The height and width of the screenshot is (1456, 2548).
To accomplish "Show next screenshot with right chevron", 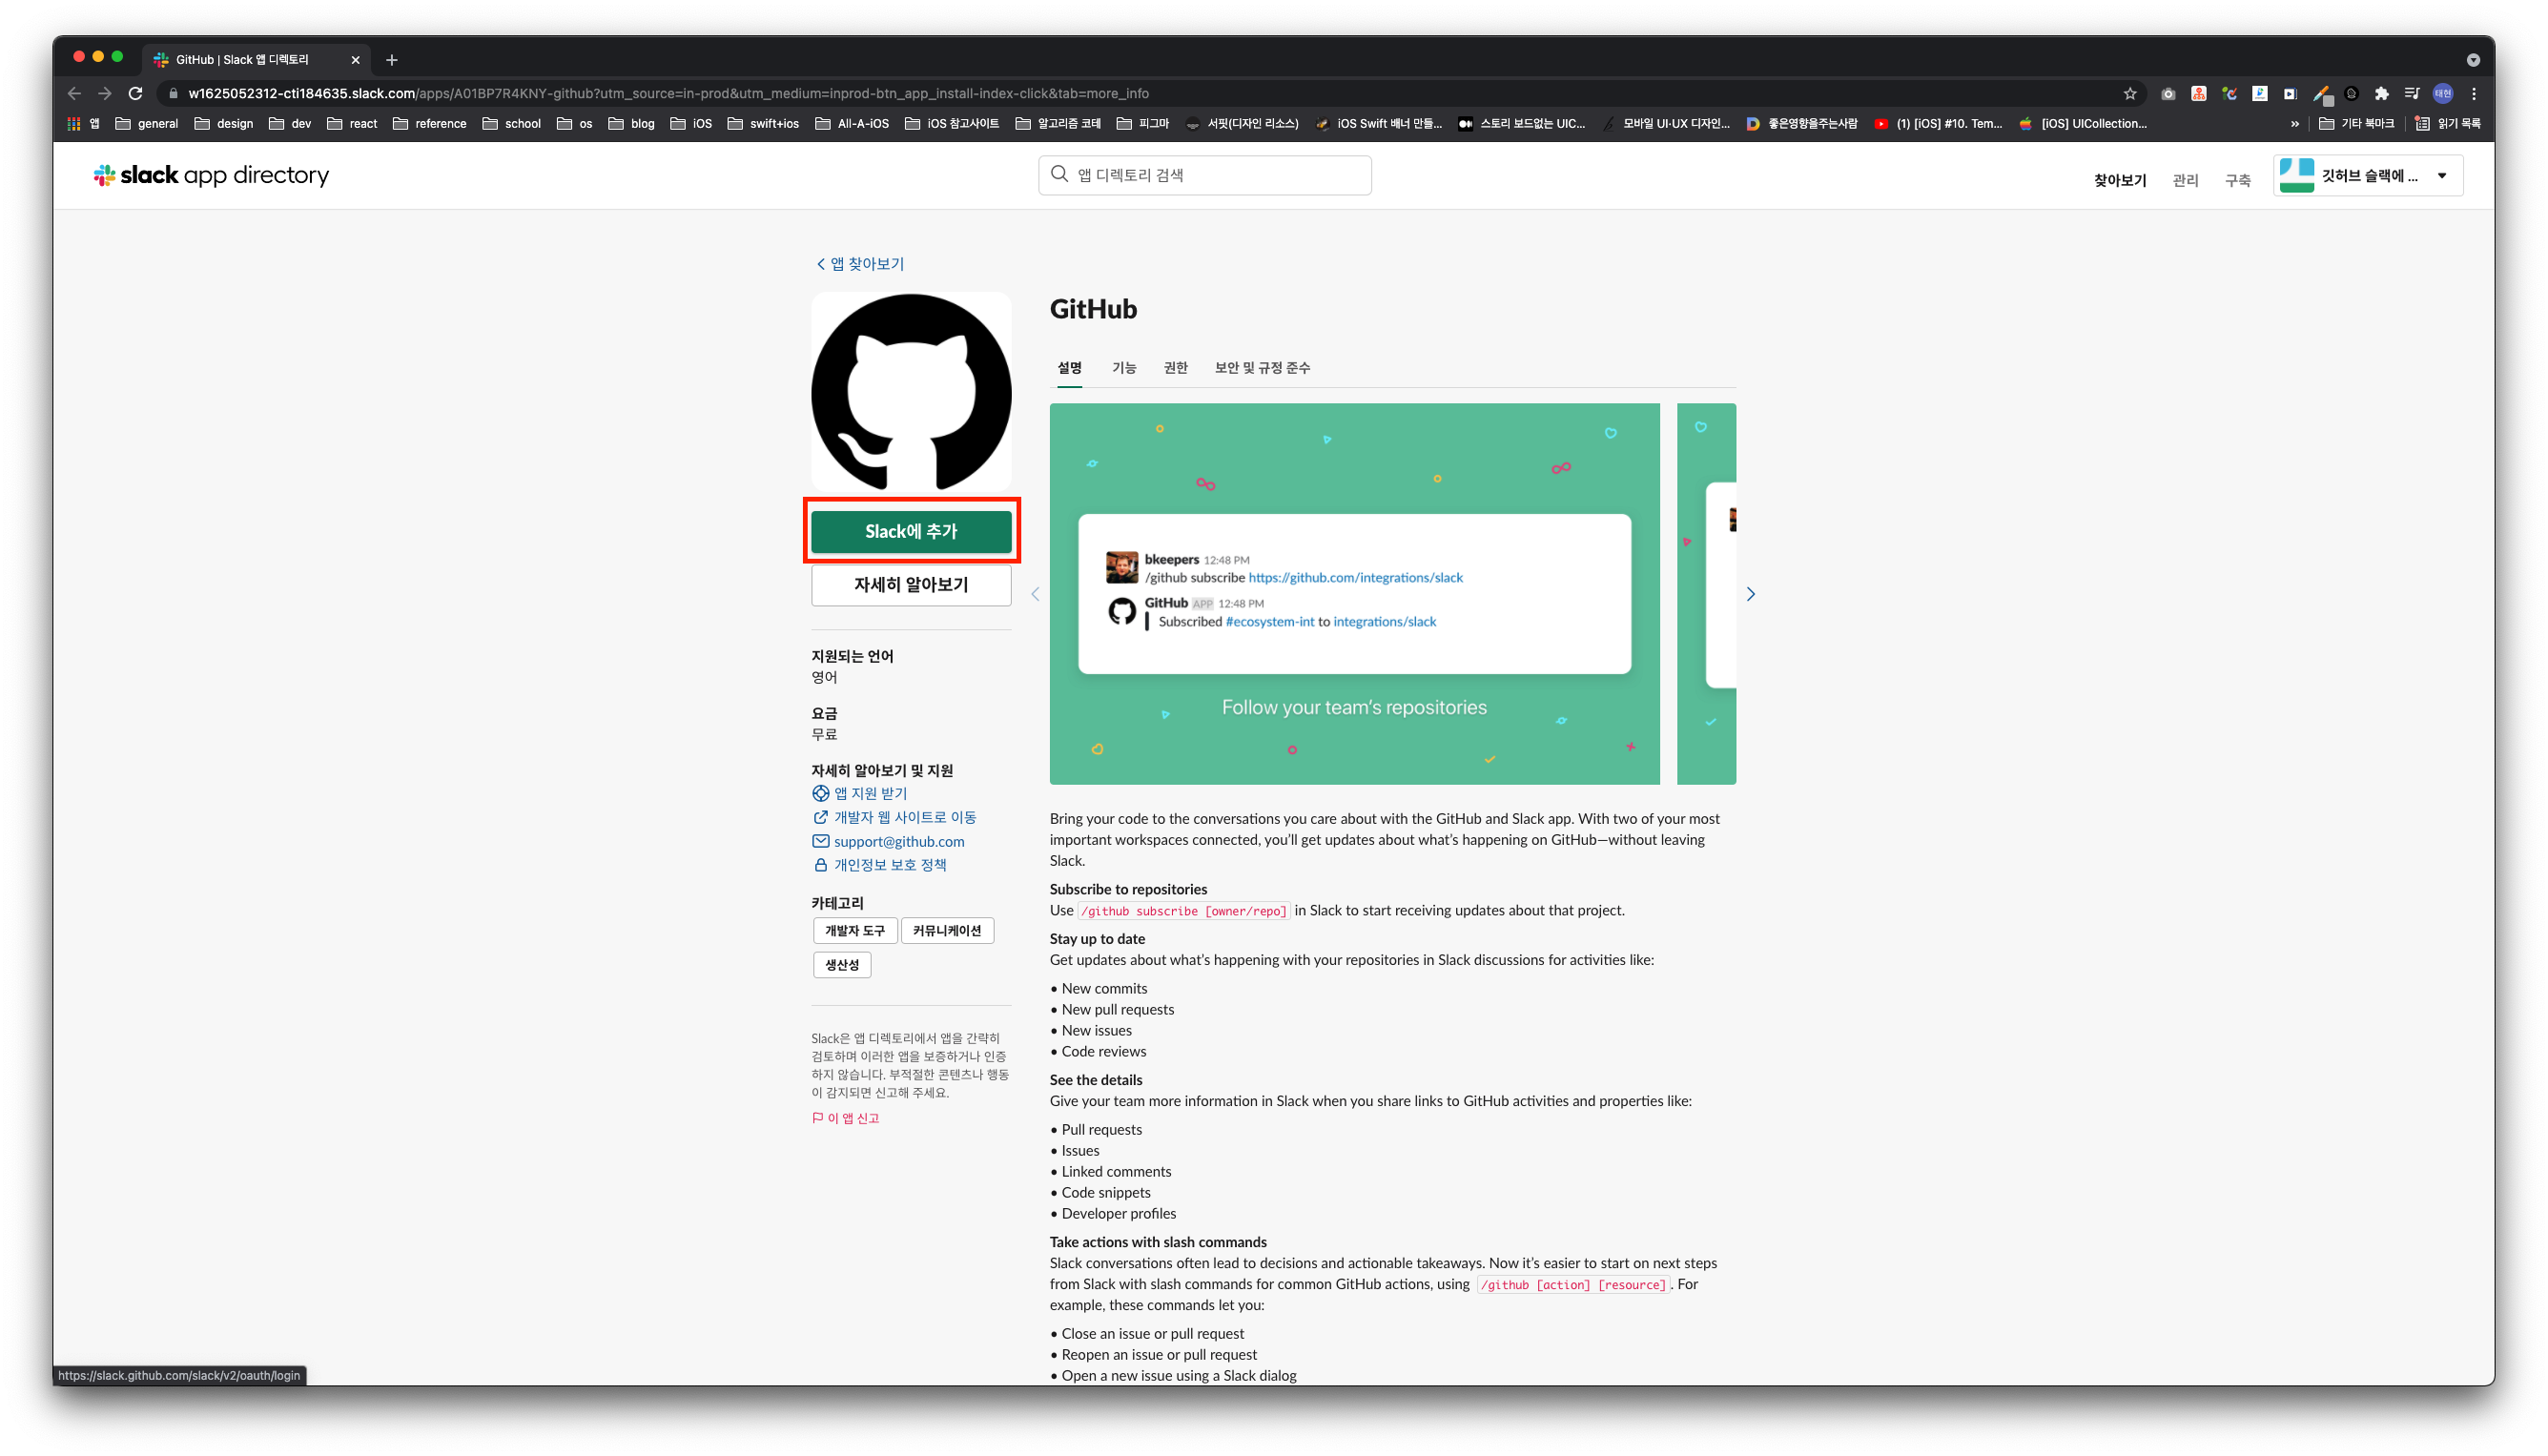I will coord(1750,594).
